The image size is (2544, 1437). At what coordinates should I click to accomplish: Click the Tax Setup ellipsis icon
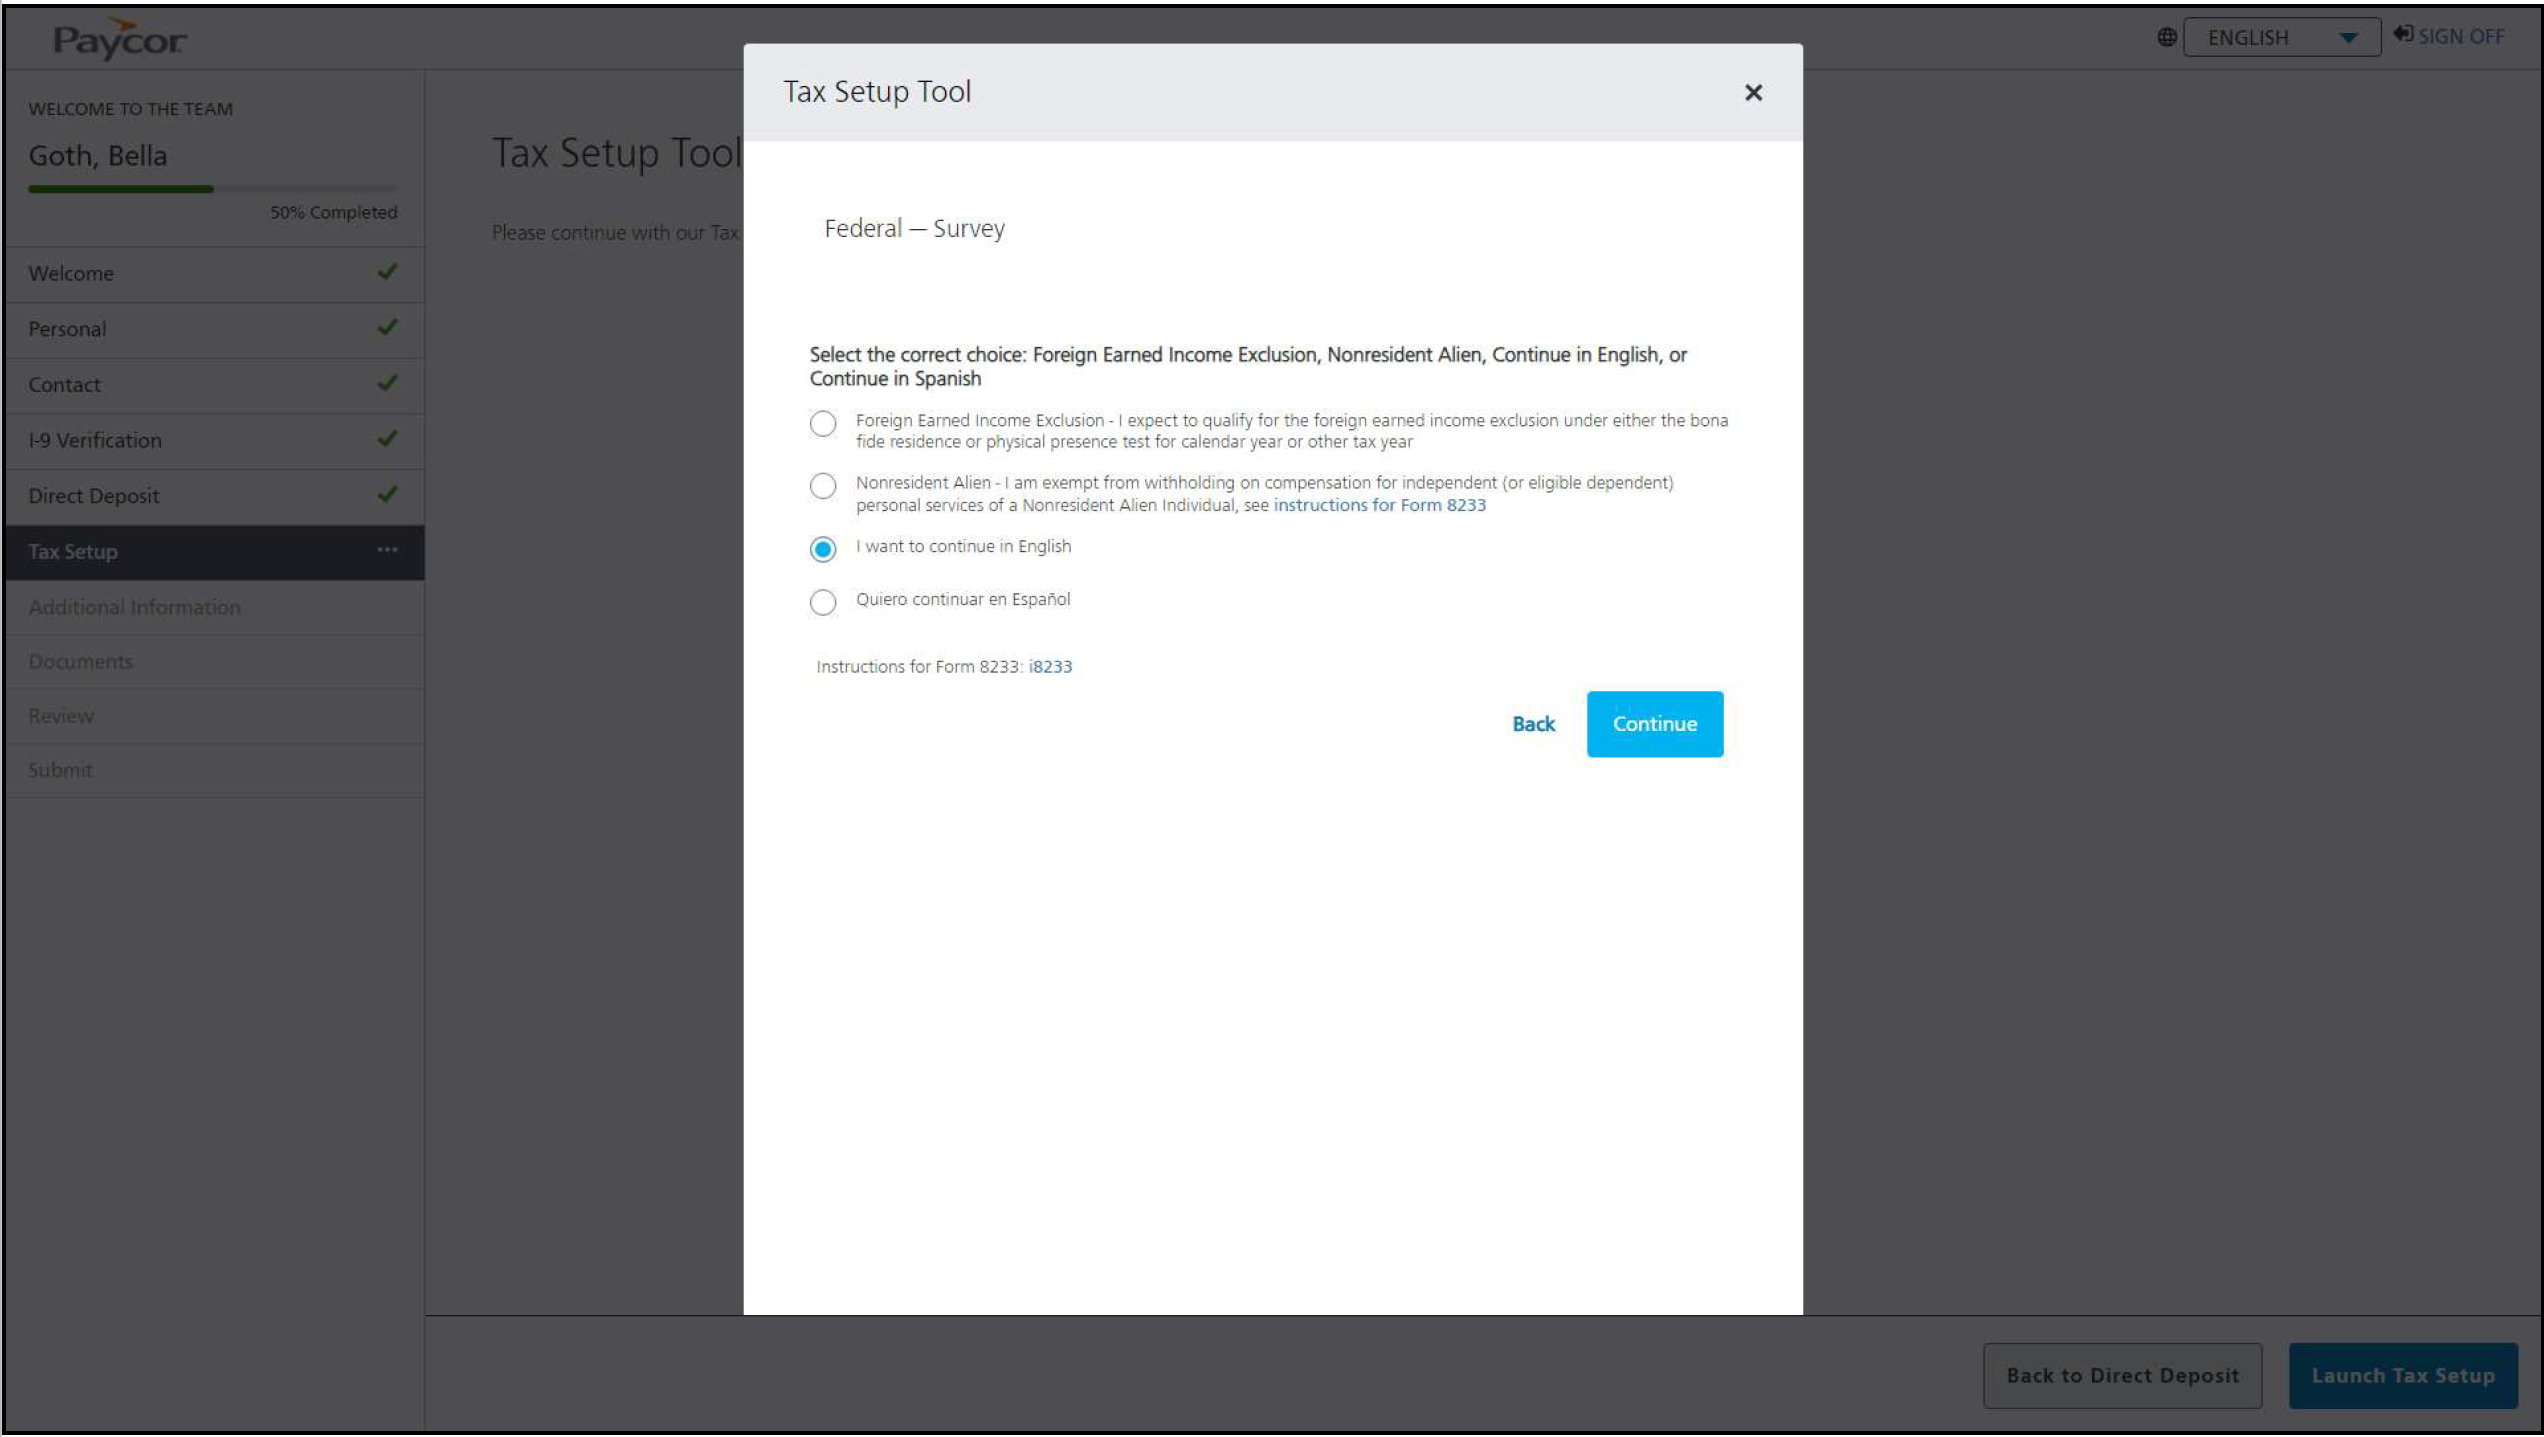(x=387, y=551)
